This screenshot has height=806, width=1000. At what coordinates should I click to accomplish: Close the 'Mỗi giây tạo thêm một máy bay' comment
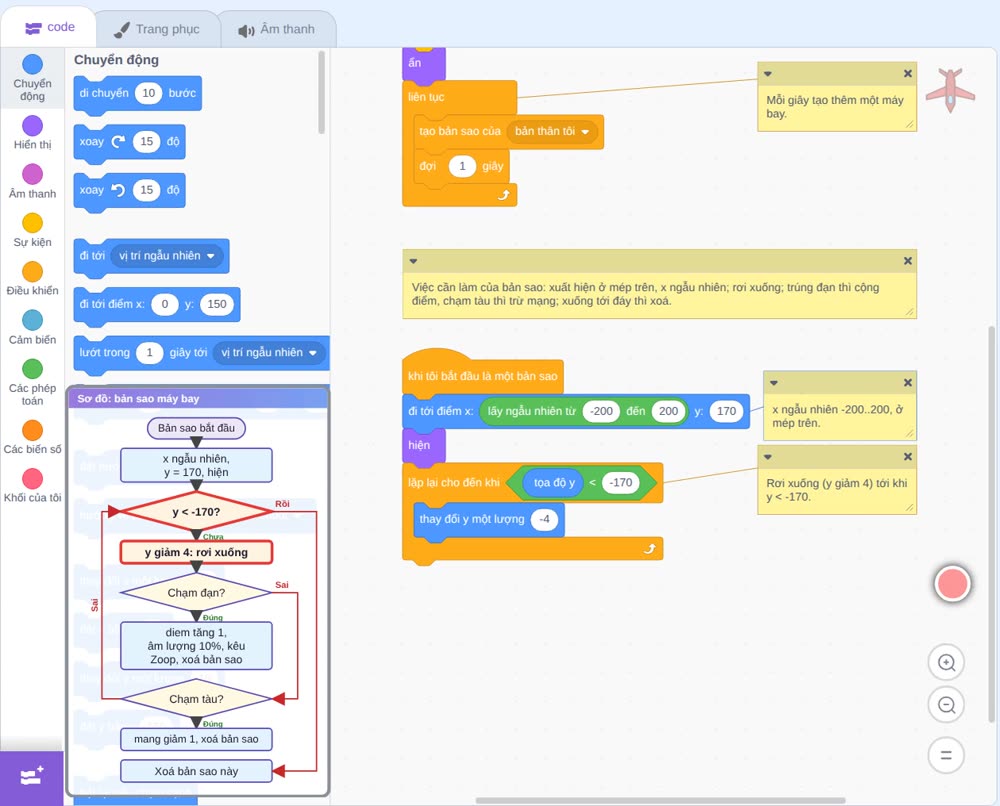tap(908, 74)
